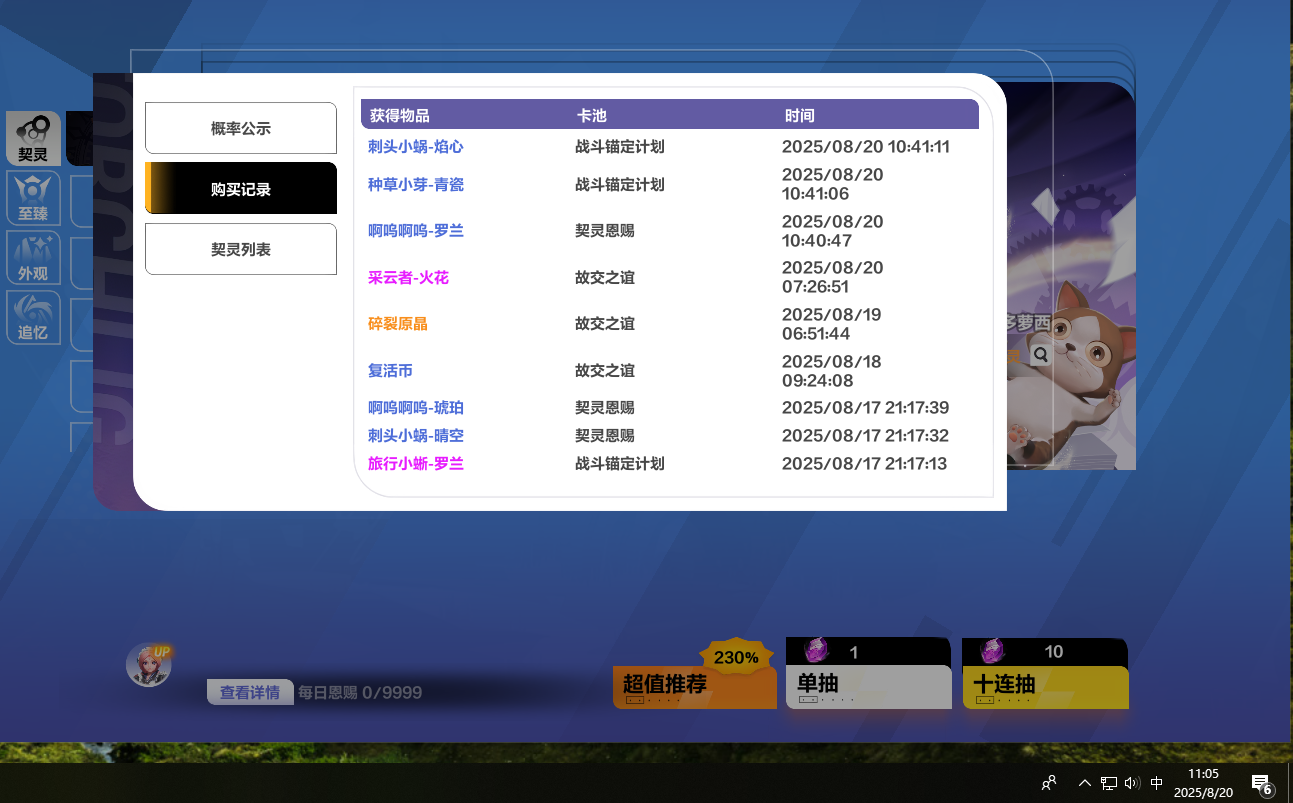Open the network status tray icon
1293x803 pixels.
tap(1109, 783)
